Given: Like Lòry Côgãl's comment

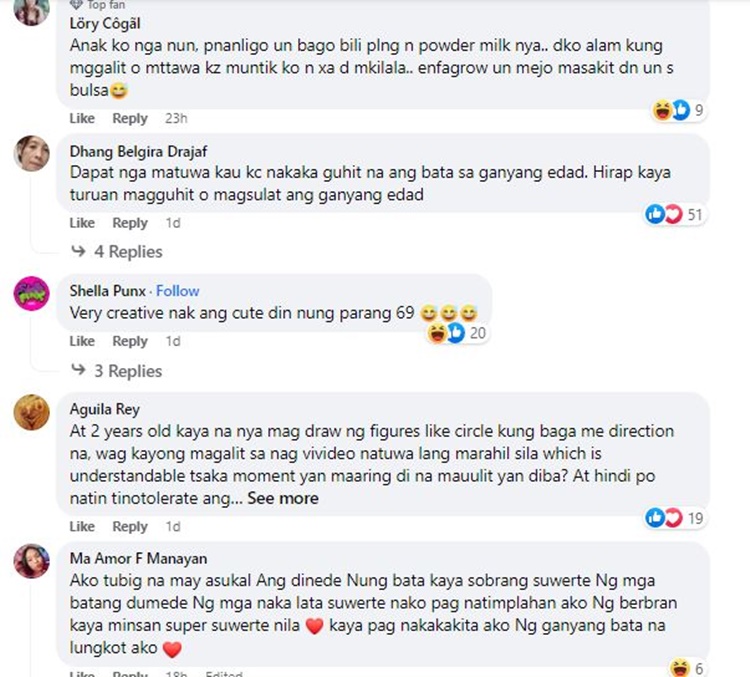Looking at the screenshot, I should [82, 118].
